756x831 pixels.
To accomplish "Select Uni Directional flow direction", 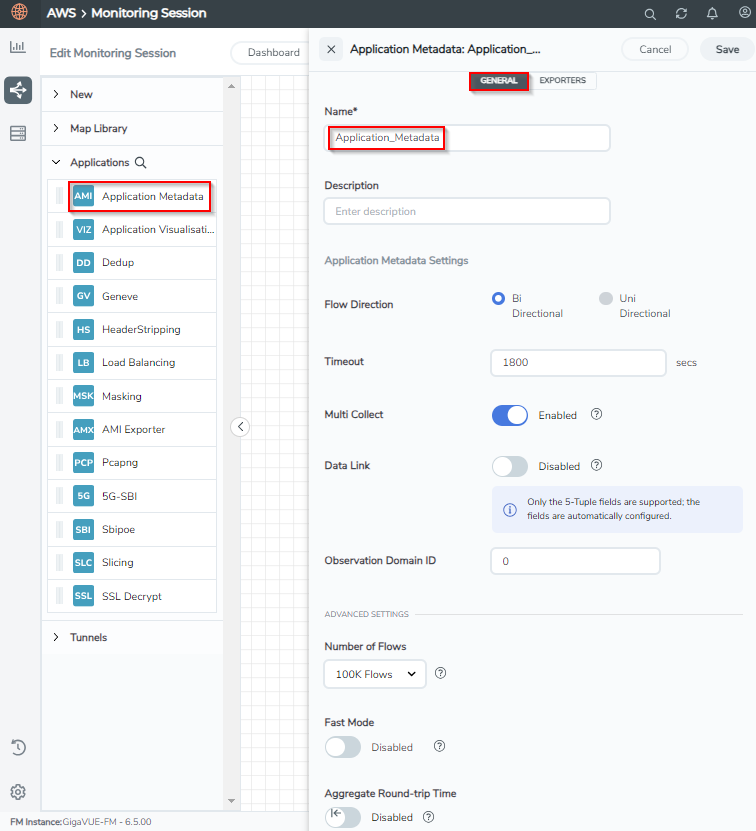I will (x=605, y=298).
